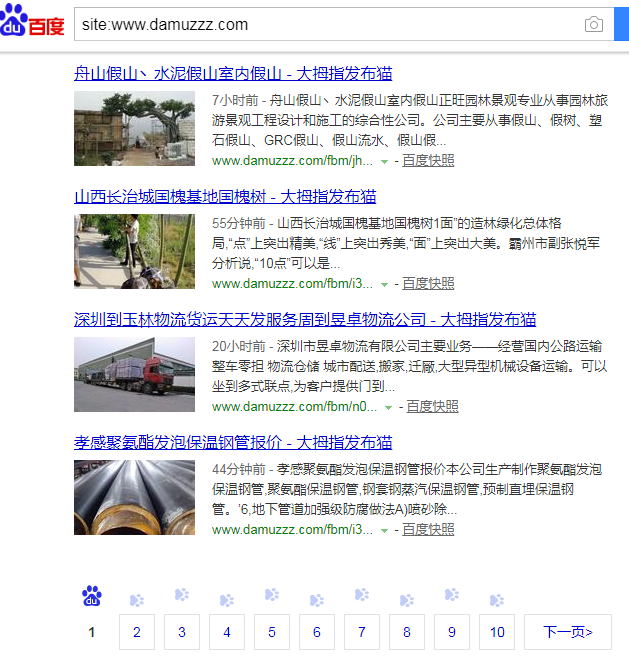Screen dimensions: 629x672
Task: Click the rockery garden tree thumbnail
Action: 134,128
